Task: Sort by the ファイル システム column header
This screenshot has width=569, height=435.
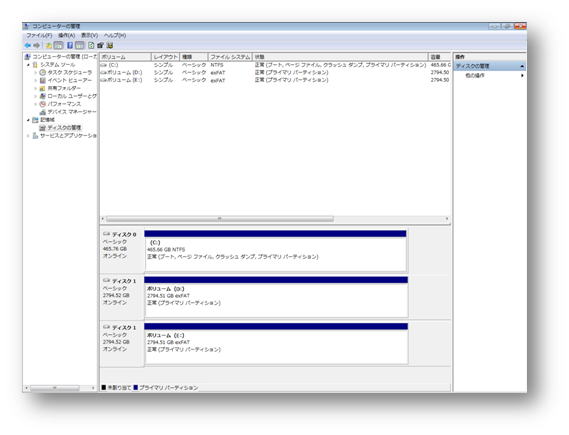Action: pos(230,57)
